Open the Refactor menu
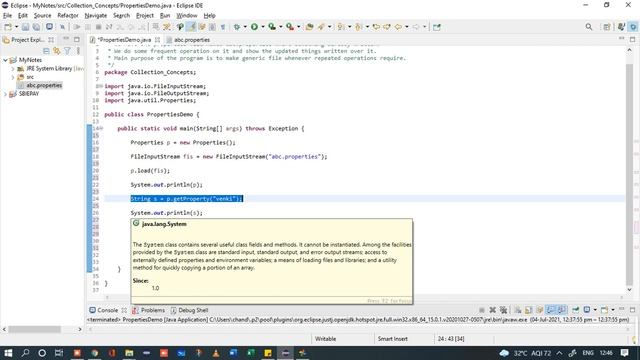The height and width of the screenshot is (360, 640). click(x=68, y=16)
